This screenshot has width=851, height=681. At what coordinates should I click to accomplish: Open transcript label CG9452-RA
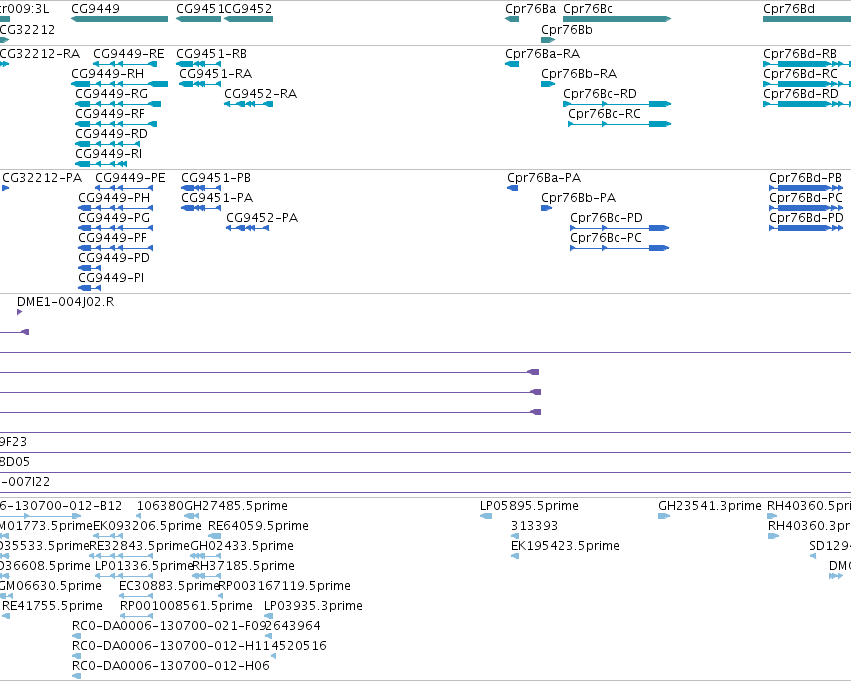click(x=261, y=94)
